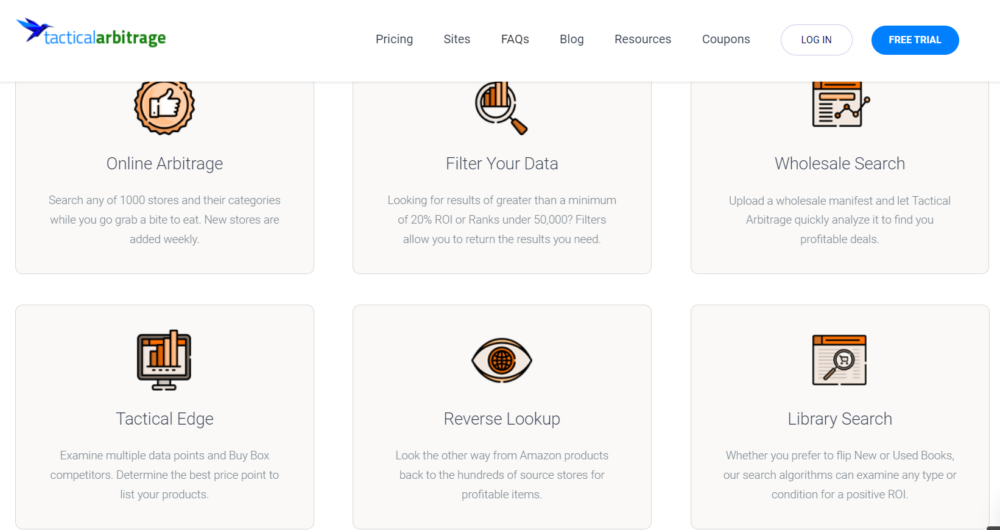Click the Filter Your Data heading
This screenshot has width=1000, height=530.
click(502, 163)
